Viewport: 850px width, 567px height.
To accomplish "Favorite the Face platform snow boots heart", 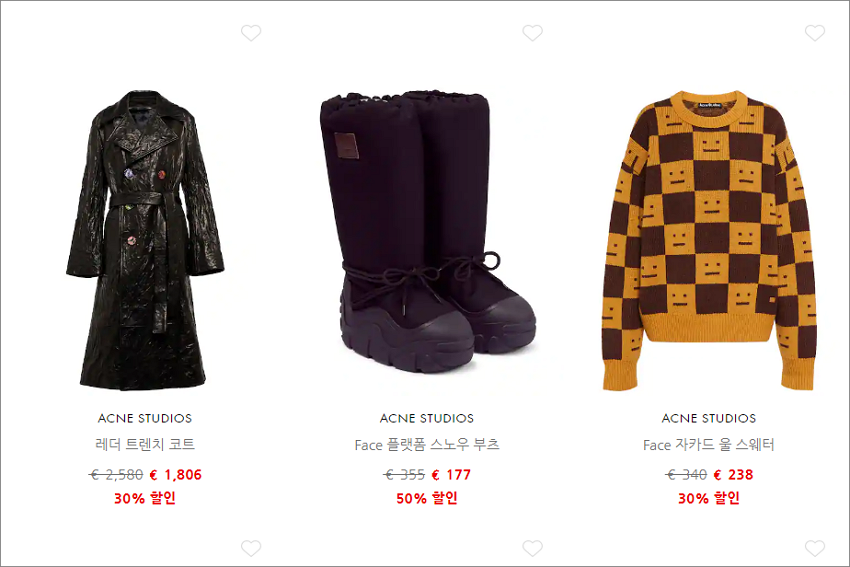I will pyautogui.click(x=532, y=33).
